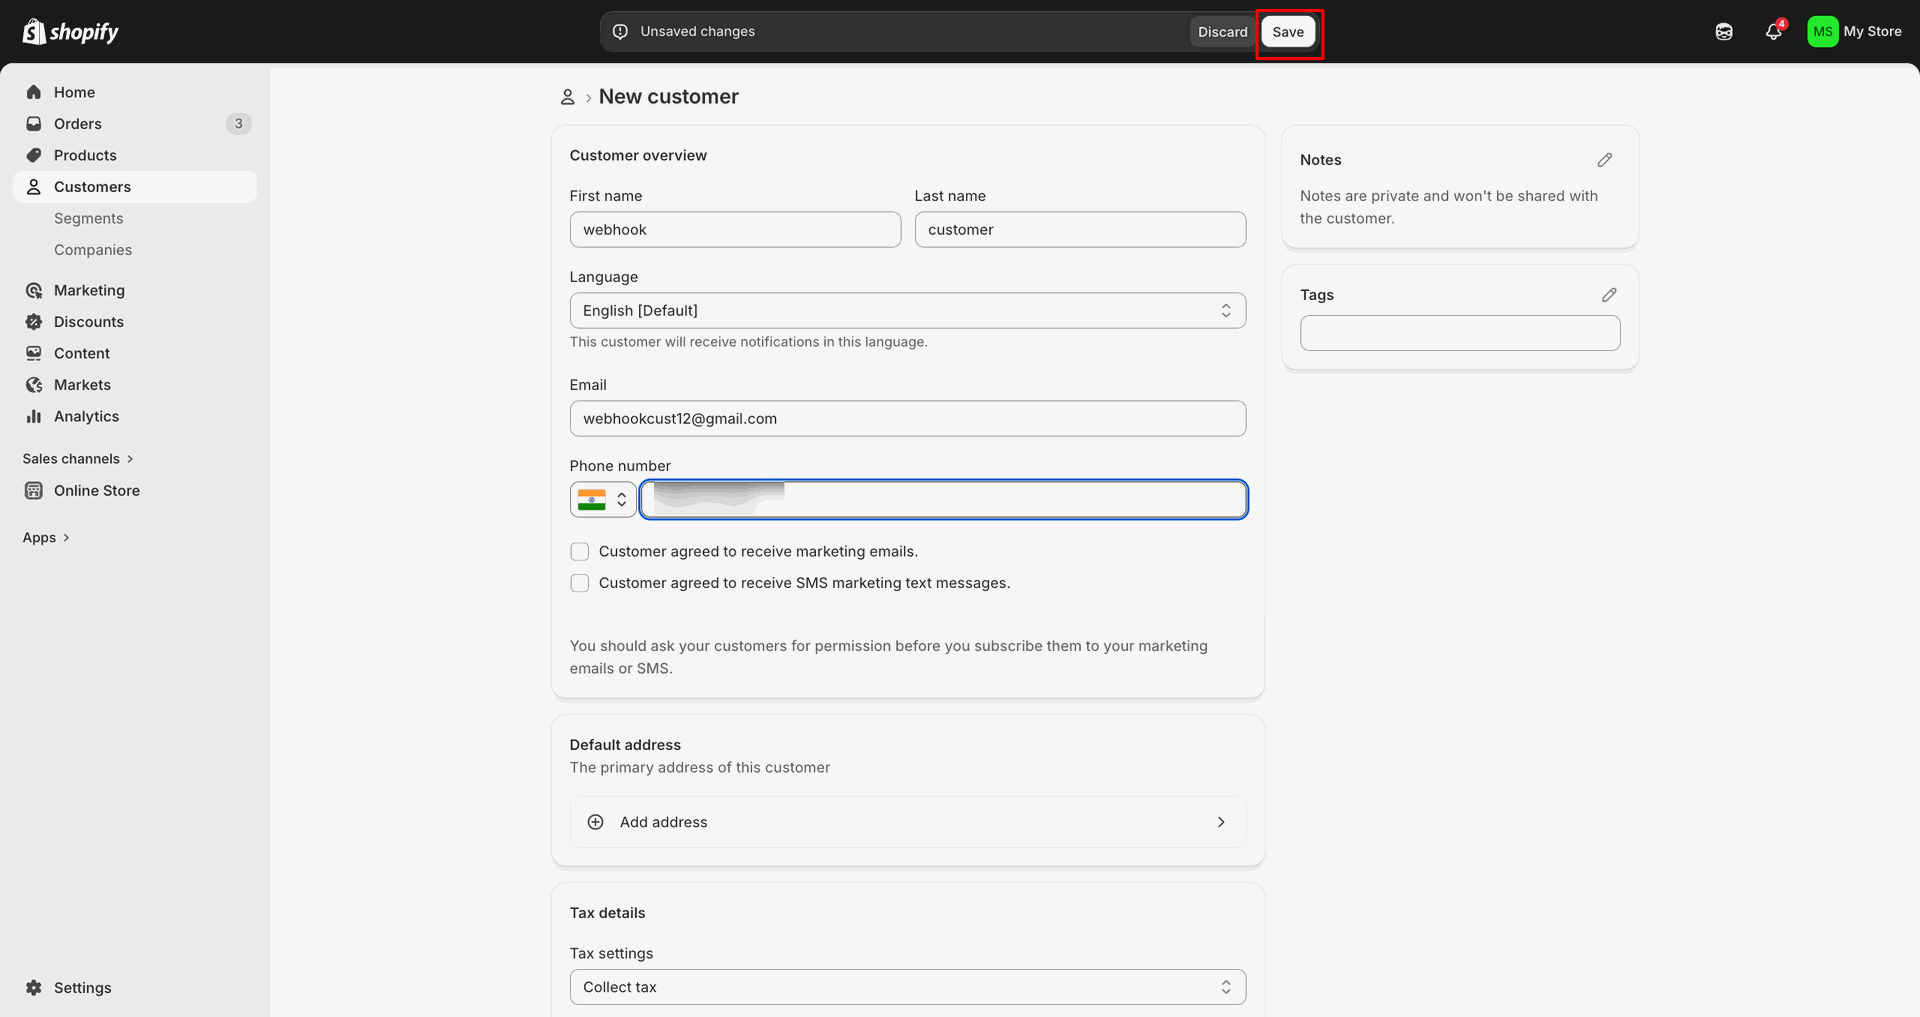
Task: Open the Tax settings Collect tax dropdown
Action: [908, 987]
